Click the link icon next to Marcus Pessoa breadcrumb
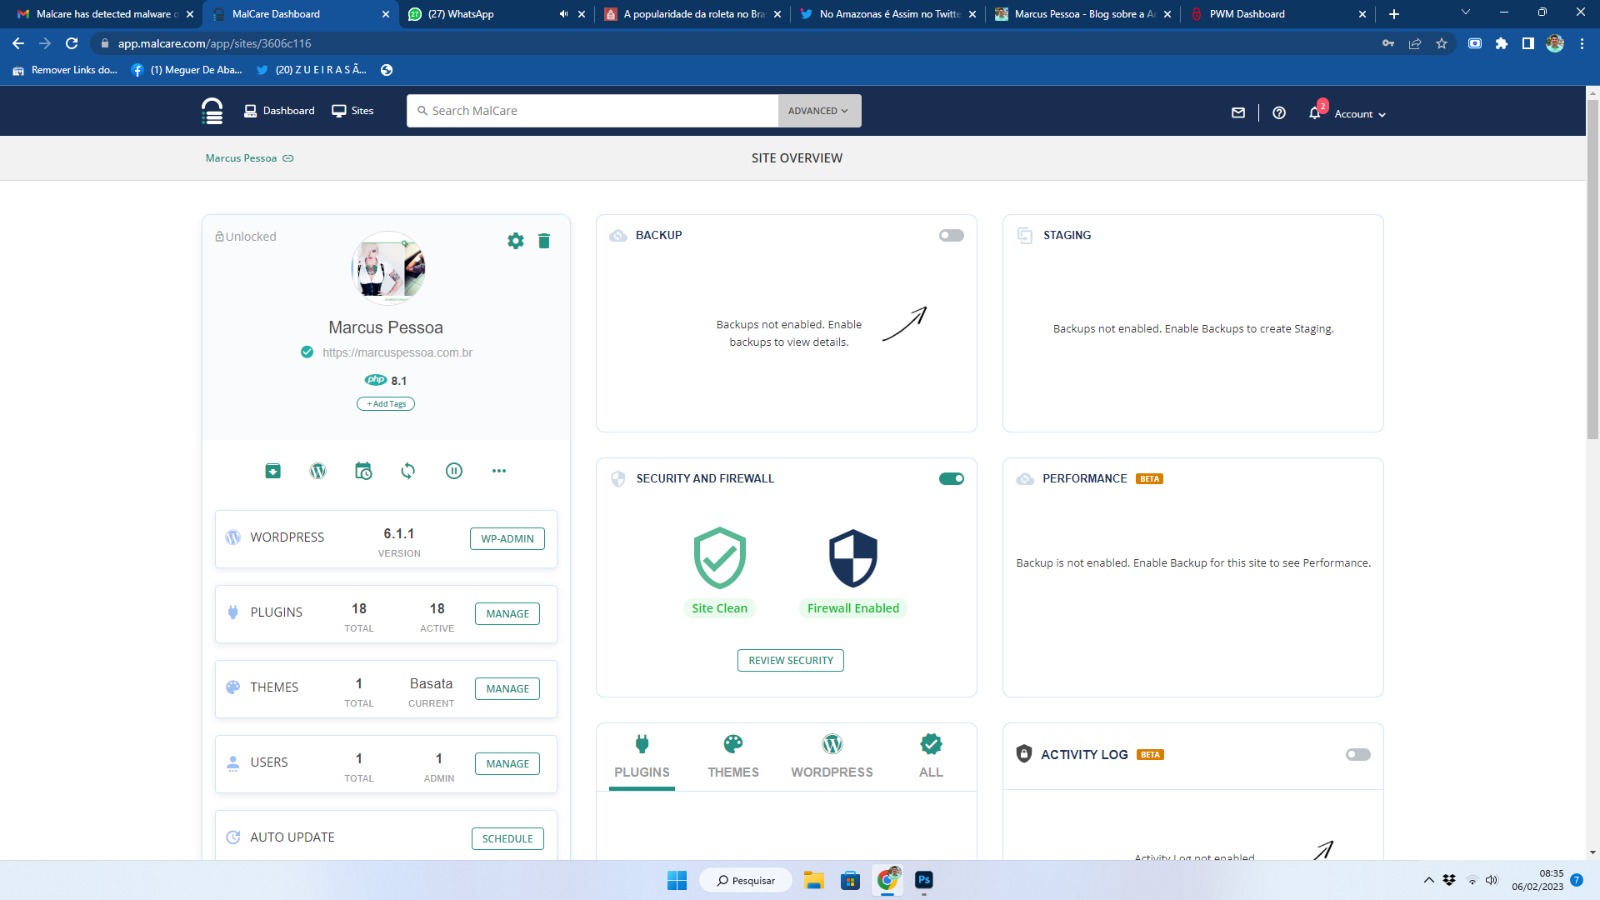 click(x=288, y=158)
